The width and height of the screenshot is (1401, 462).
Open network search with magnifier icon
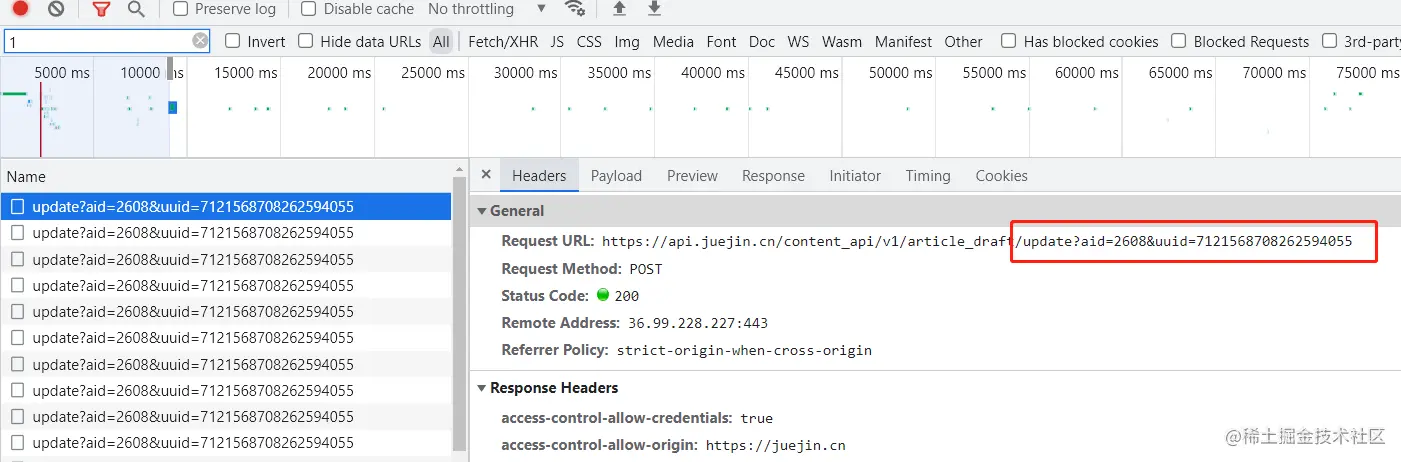(x=136, y=9)
